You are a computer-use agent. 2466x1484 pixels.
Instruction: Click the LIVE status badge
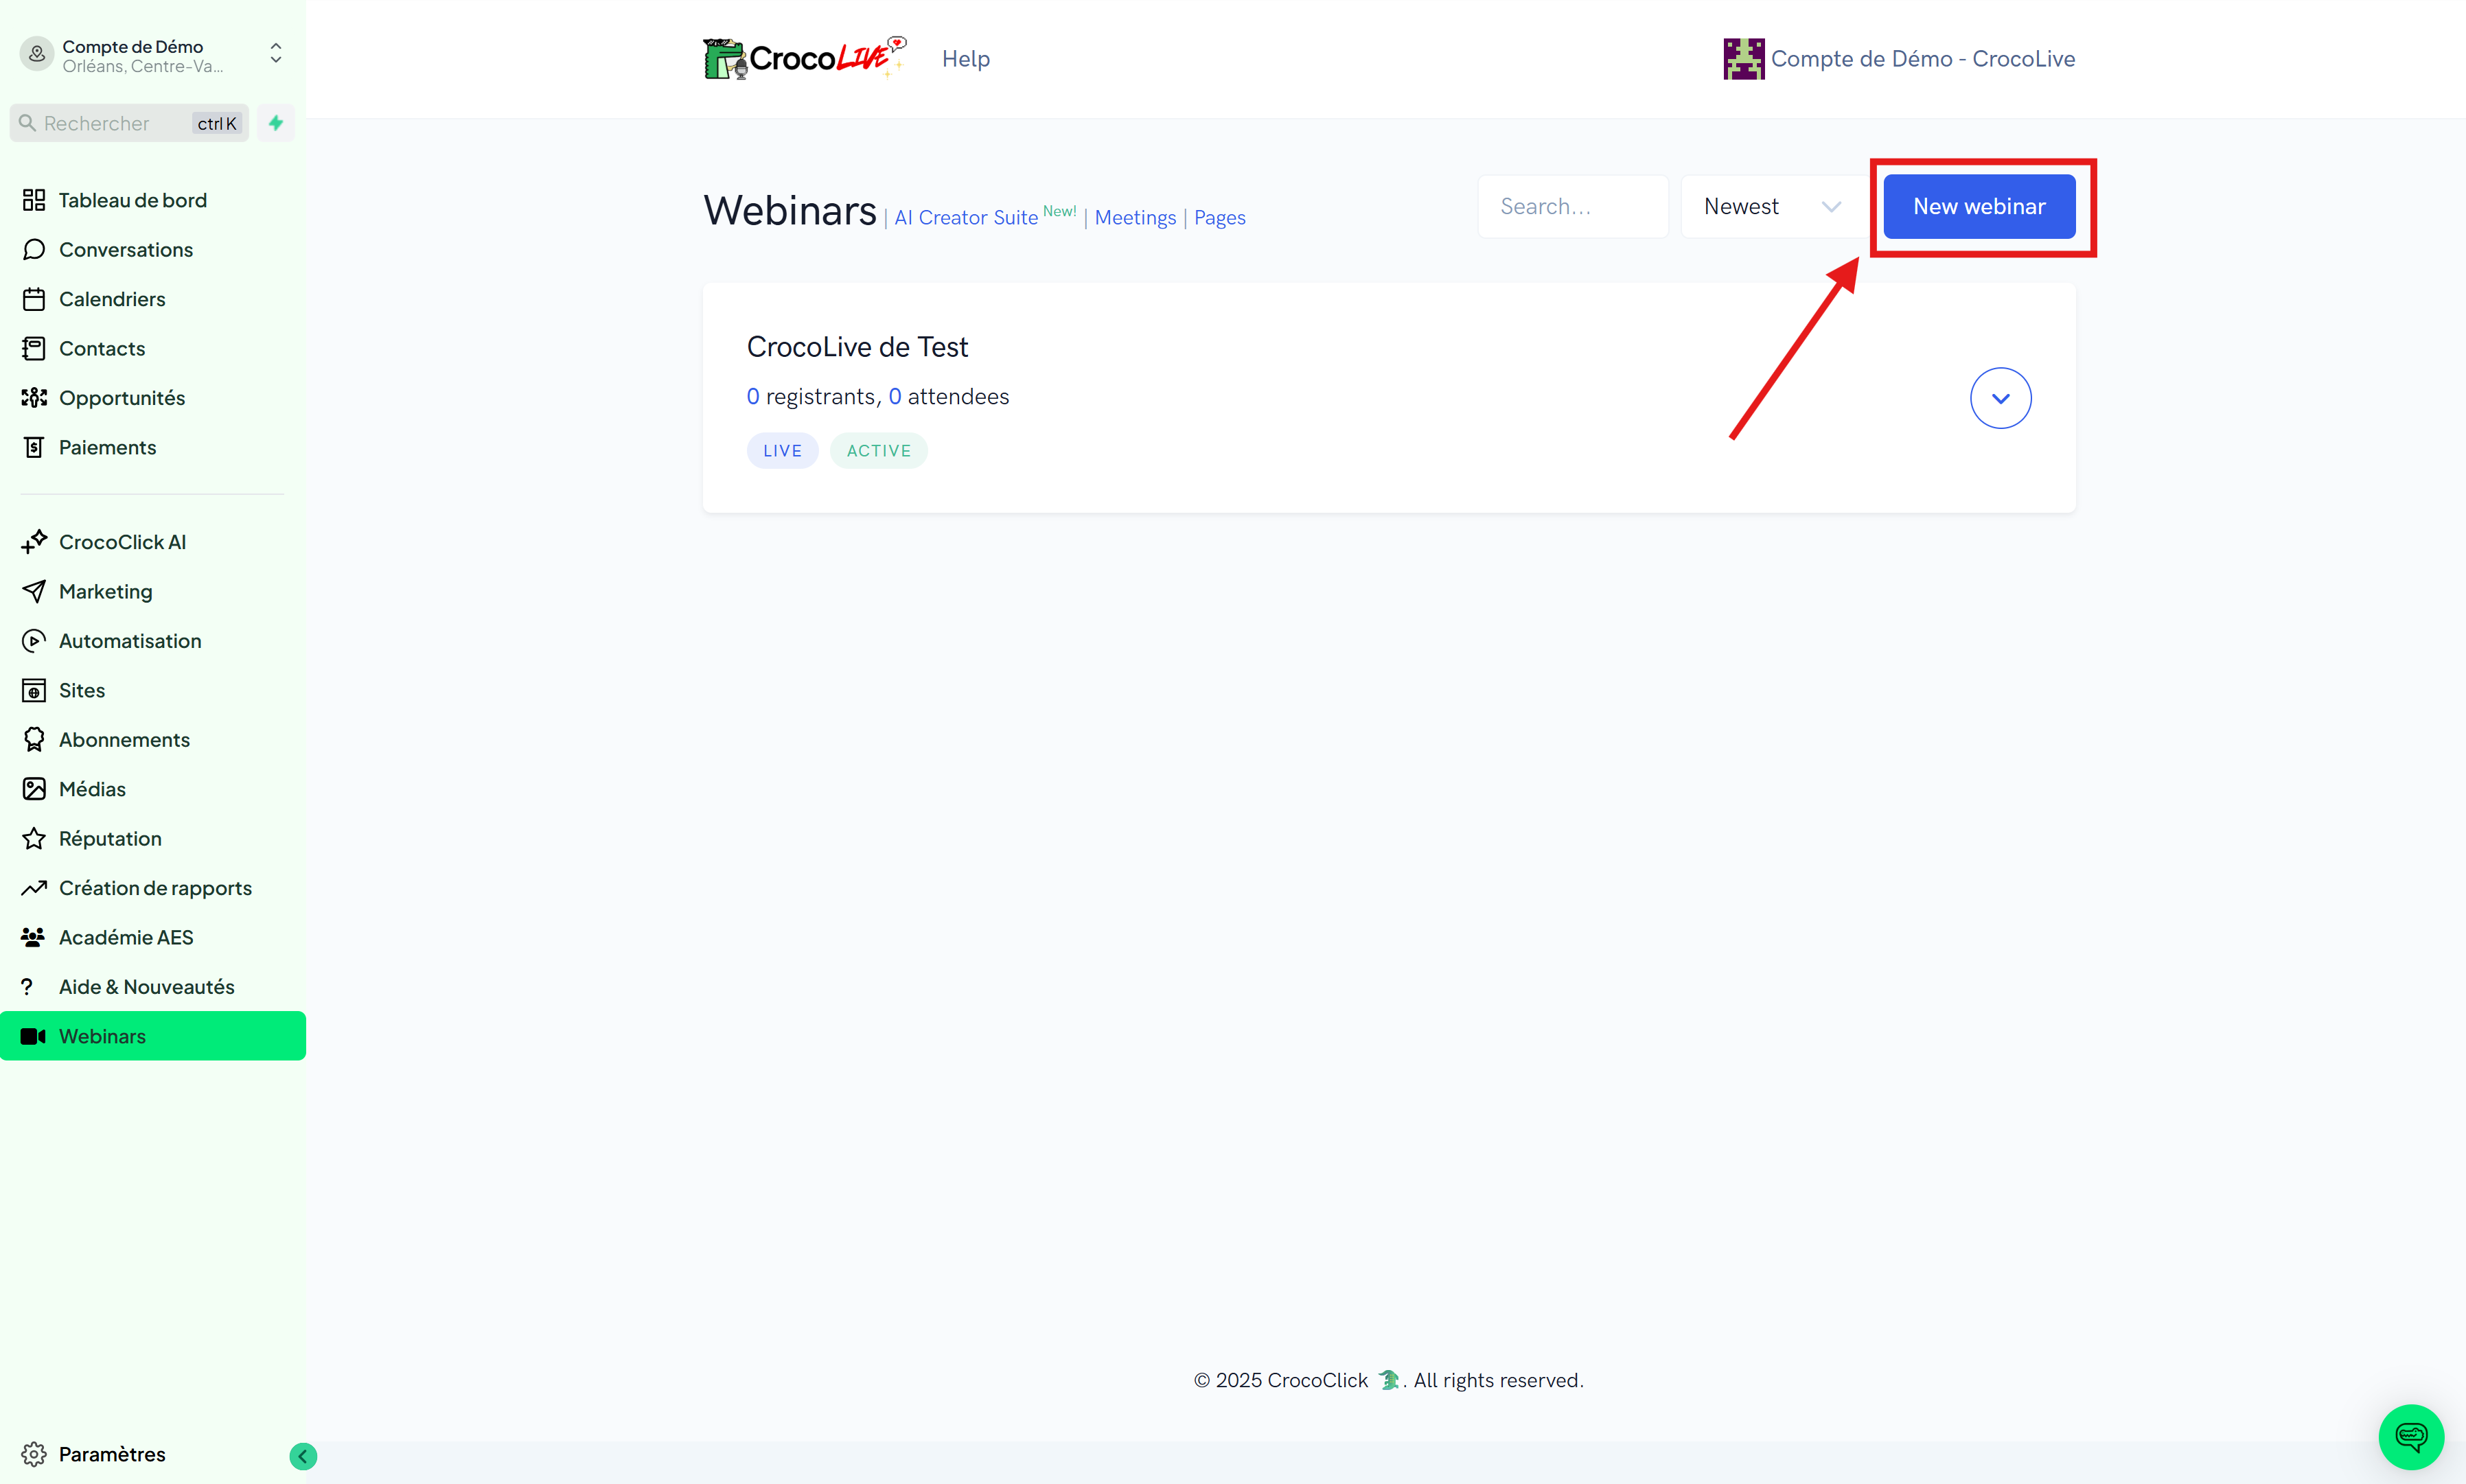tap(782, 451)
